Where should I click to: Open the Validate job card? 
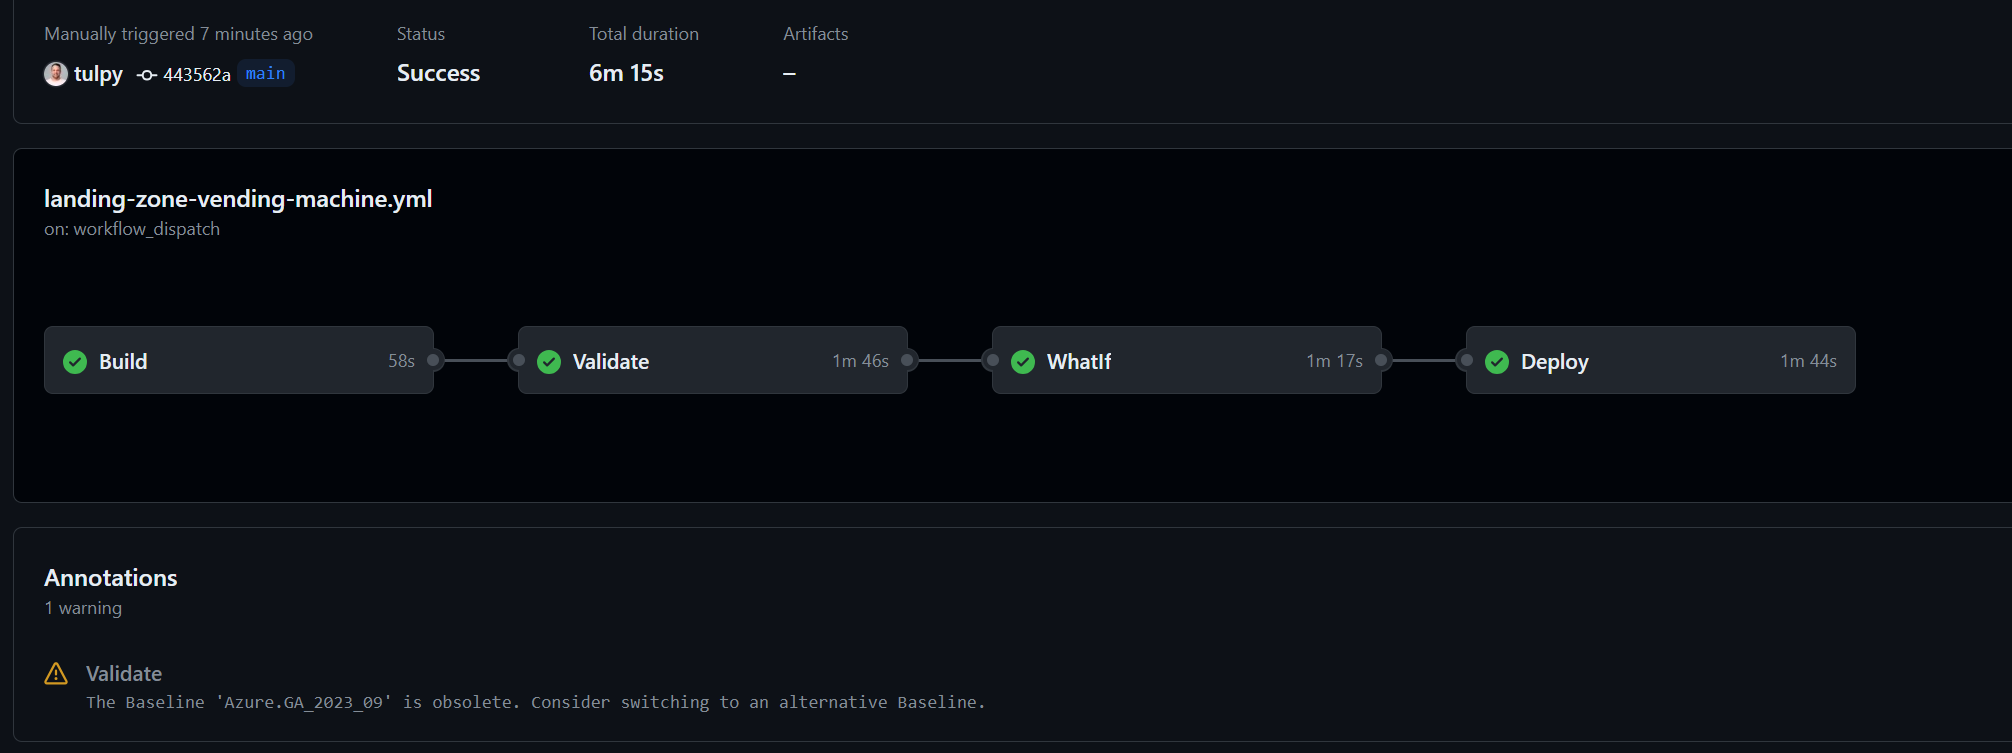713,360
